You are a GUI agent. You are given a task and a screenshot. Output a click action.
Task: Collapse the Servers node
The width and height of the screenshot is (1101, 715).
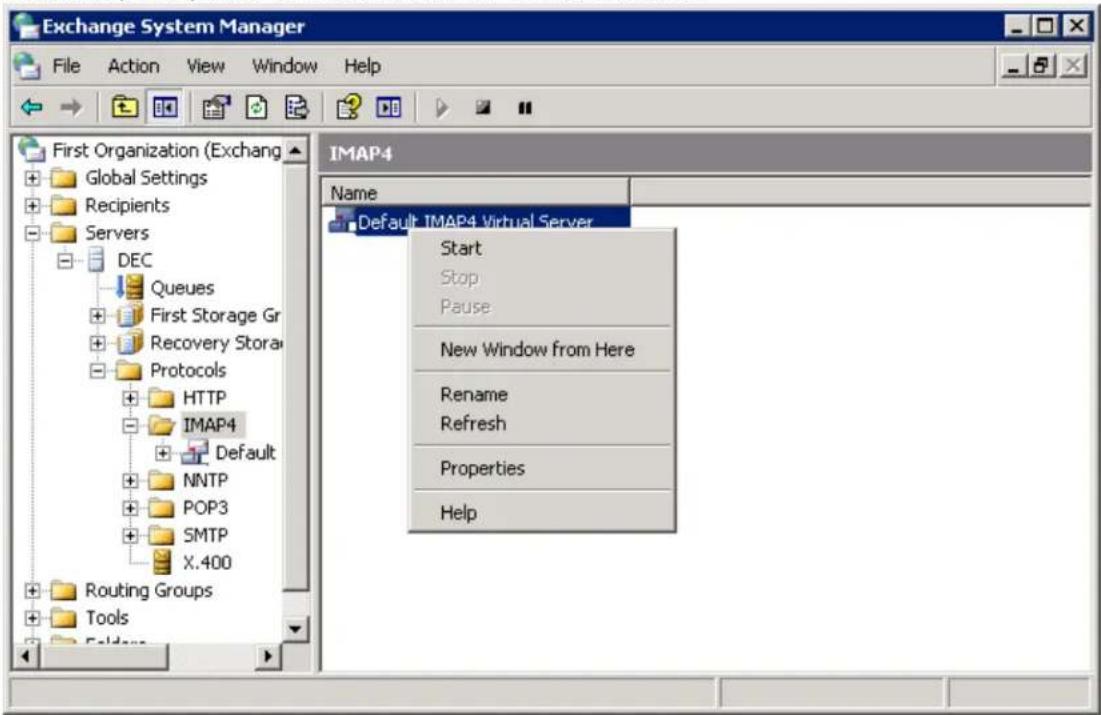point(32,232)
